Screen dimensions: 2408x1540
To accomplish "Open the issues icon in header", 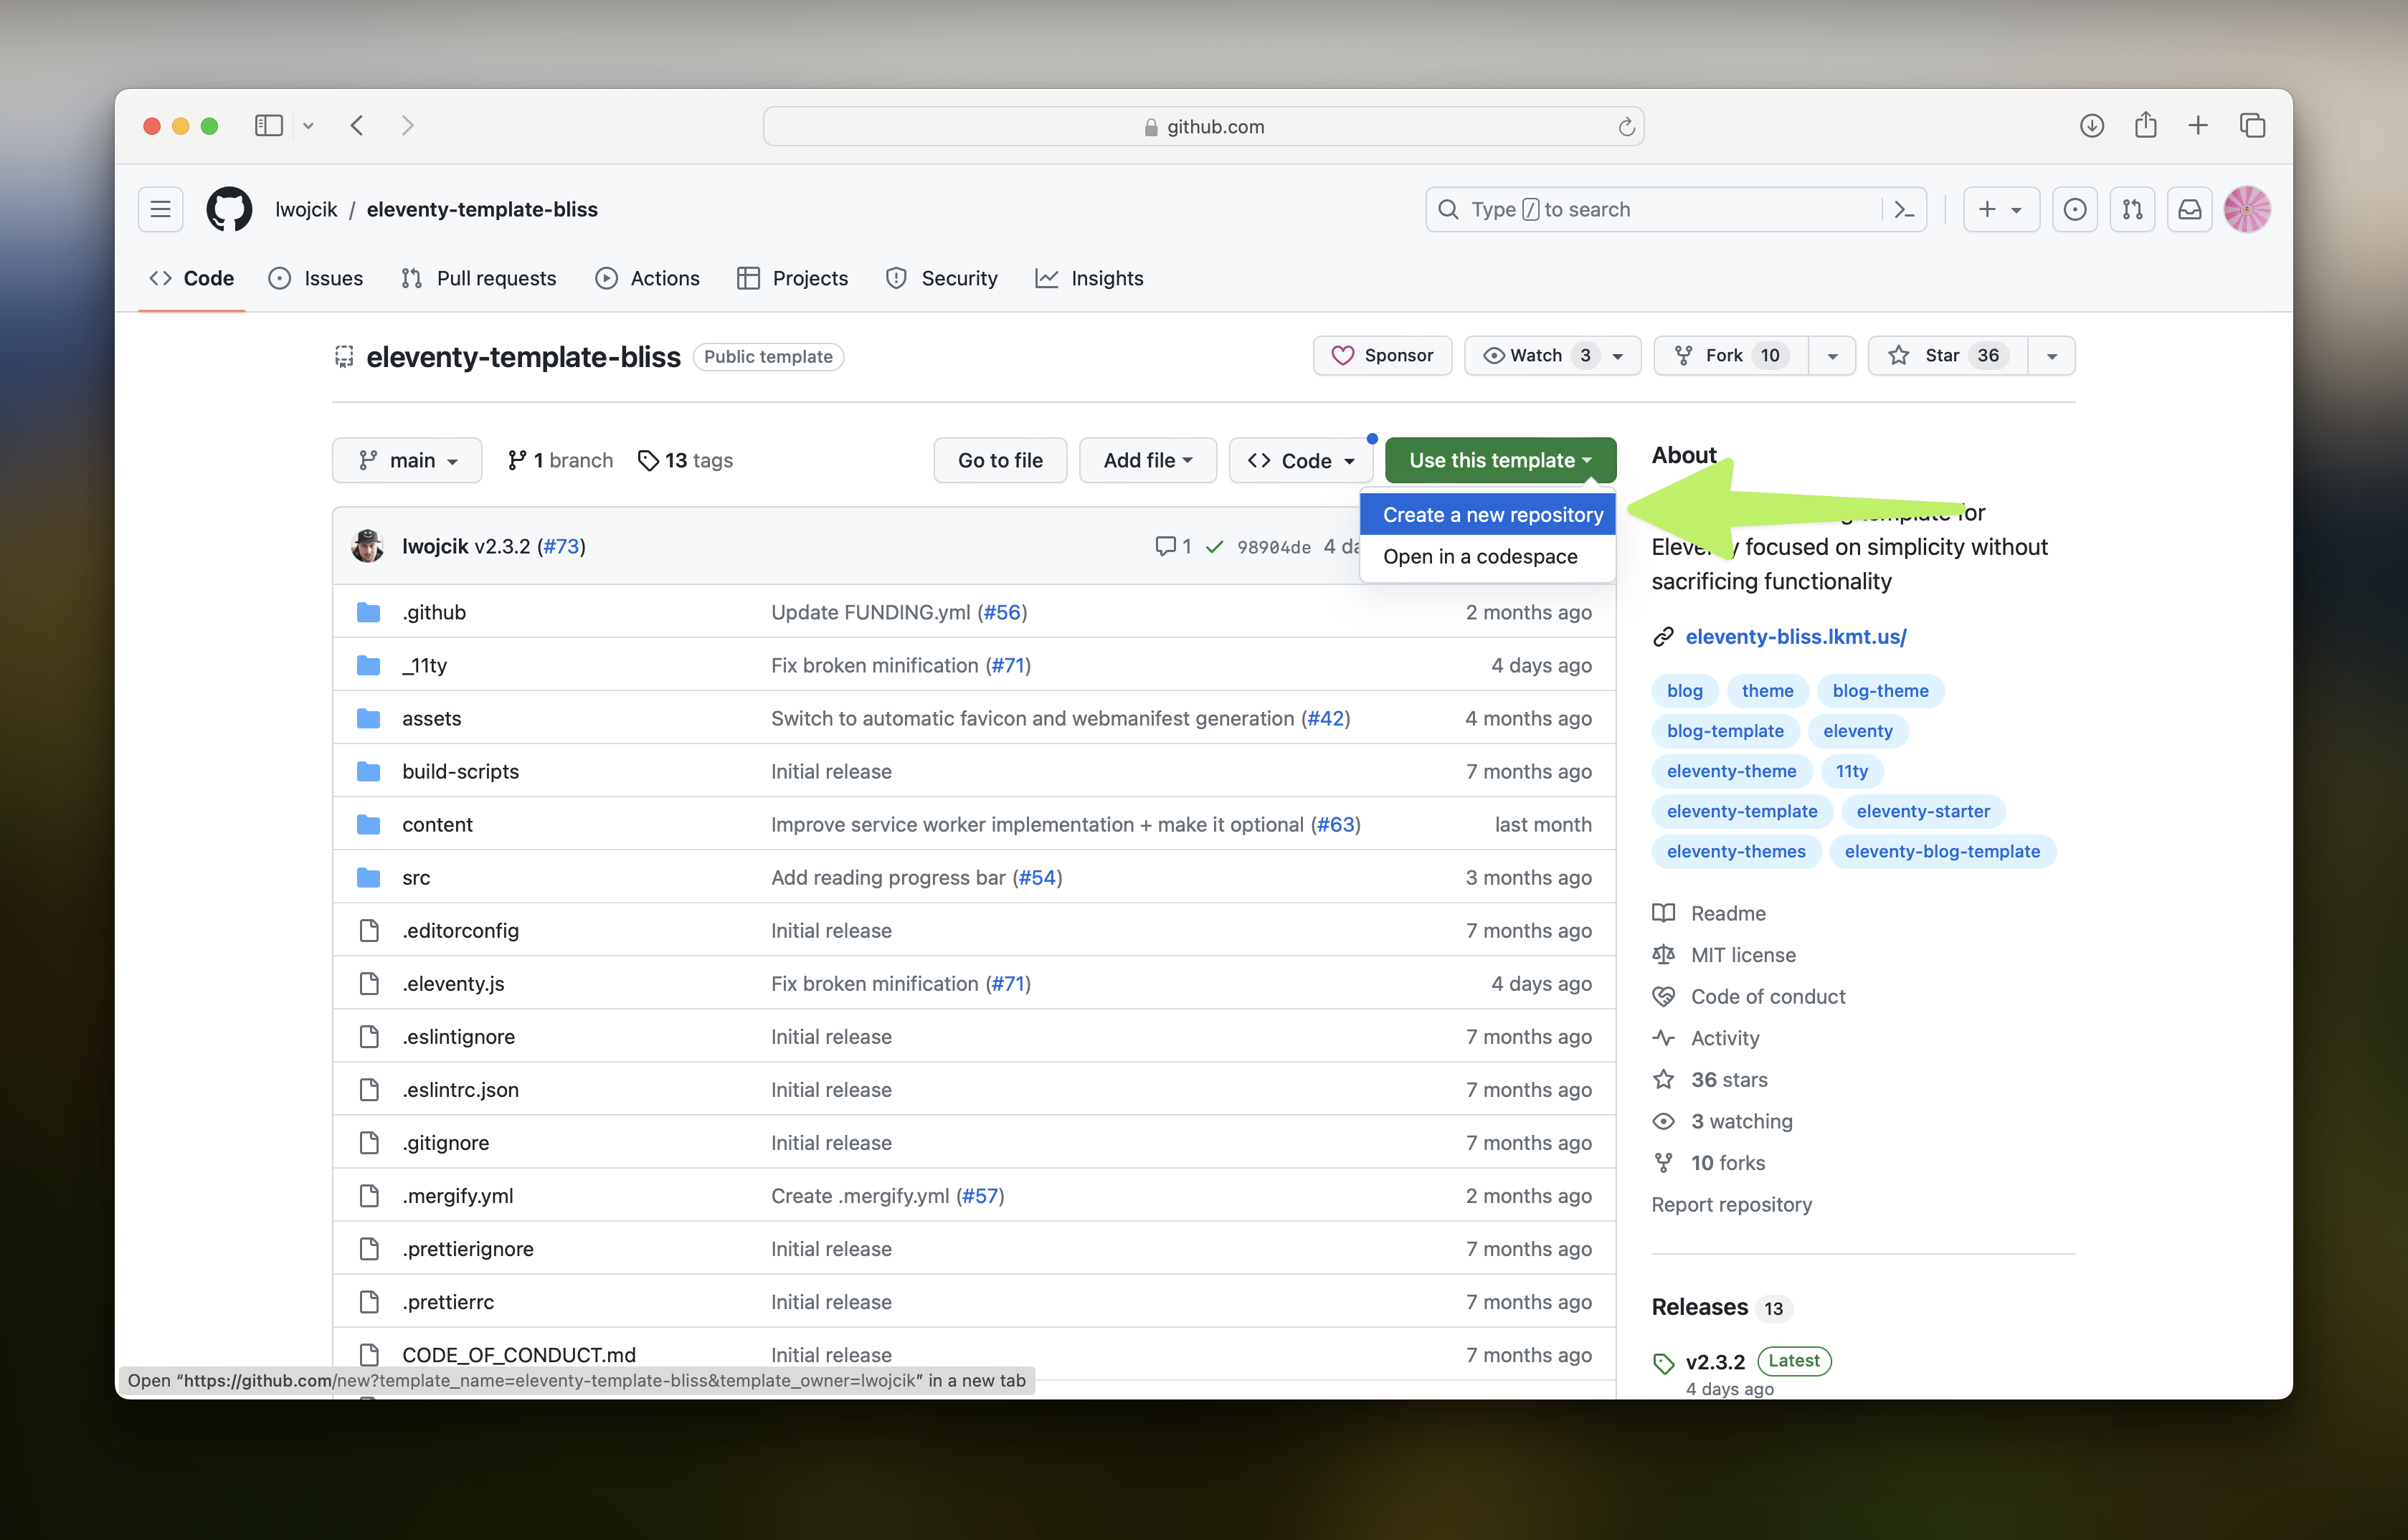I will point(2075,209).
